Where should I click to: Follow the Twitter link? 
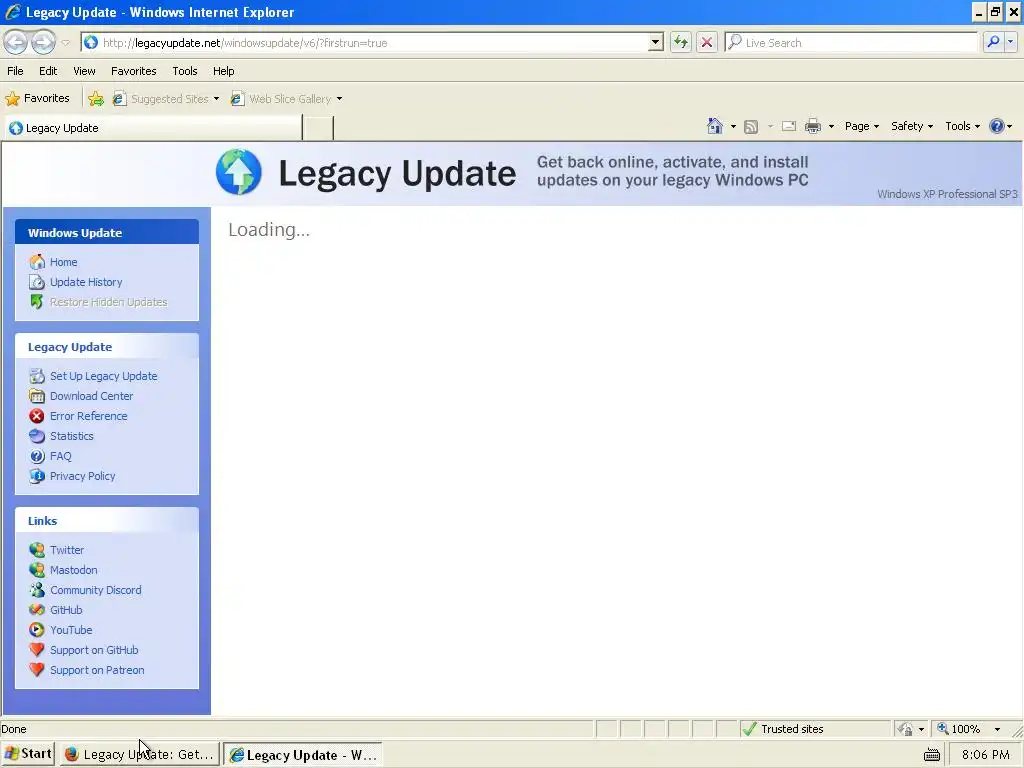pos(67,550)
